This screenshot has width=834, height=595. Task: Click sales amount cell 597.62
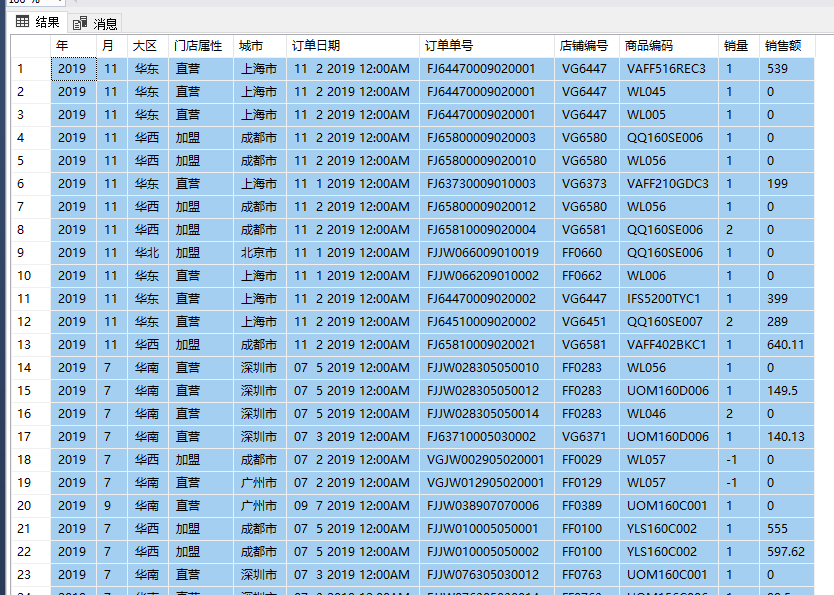(785, 552)
